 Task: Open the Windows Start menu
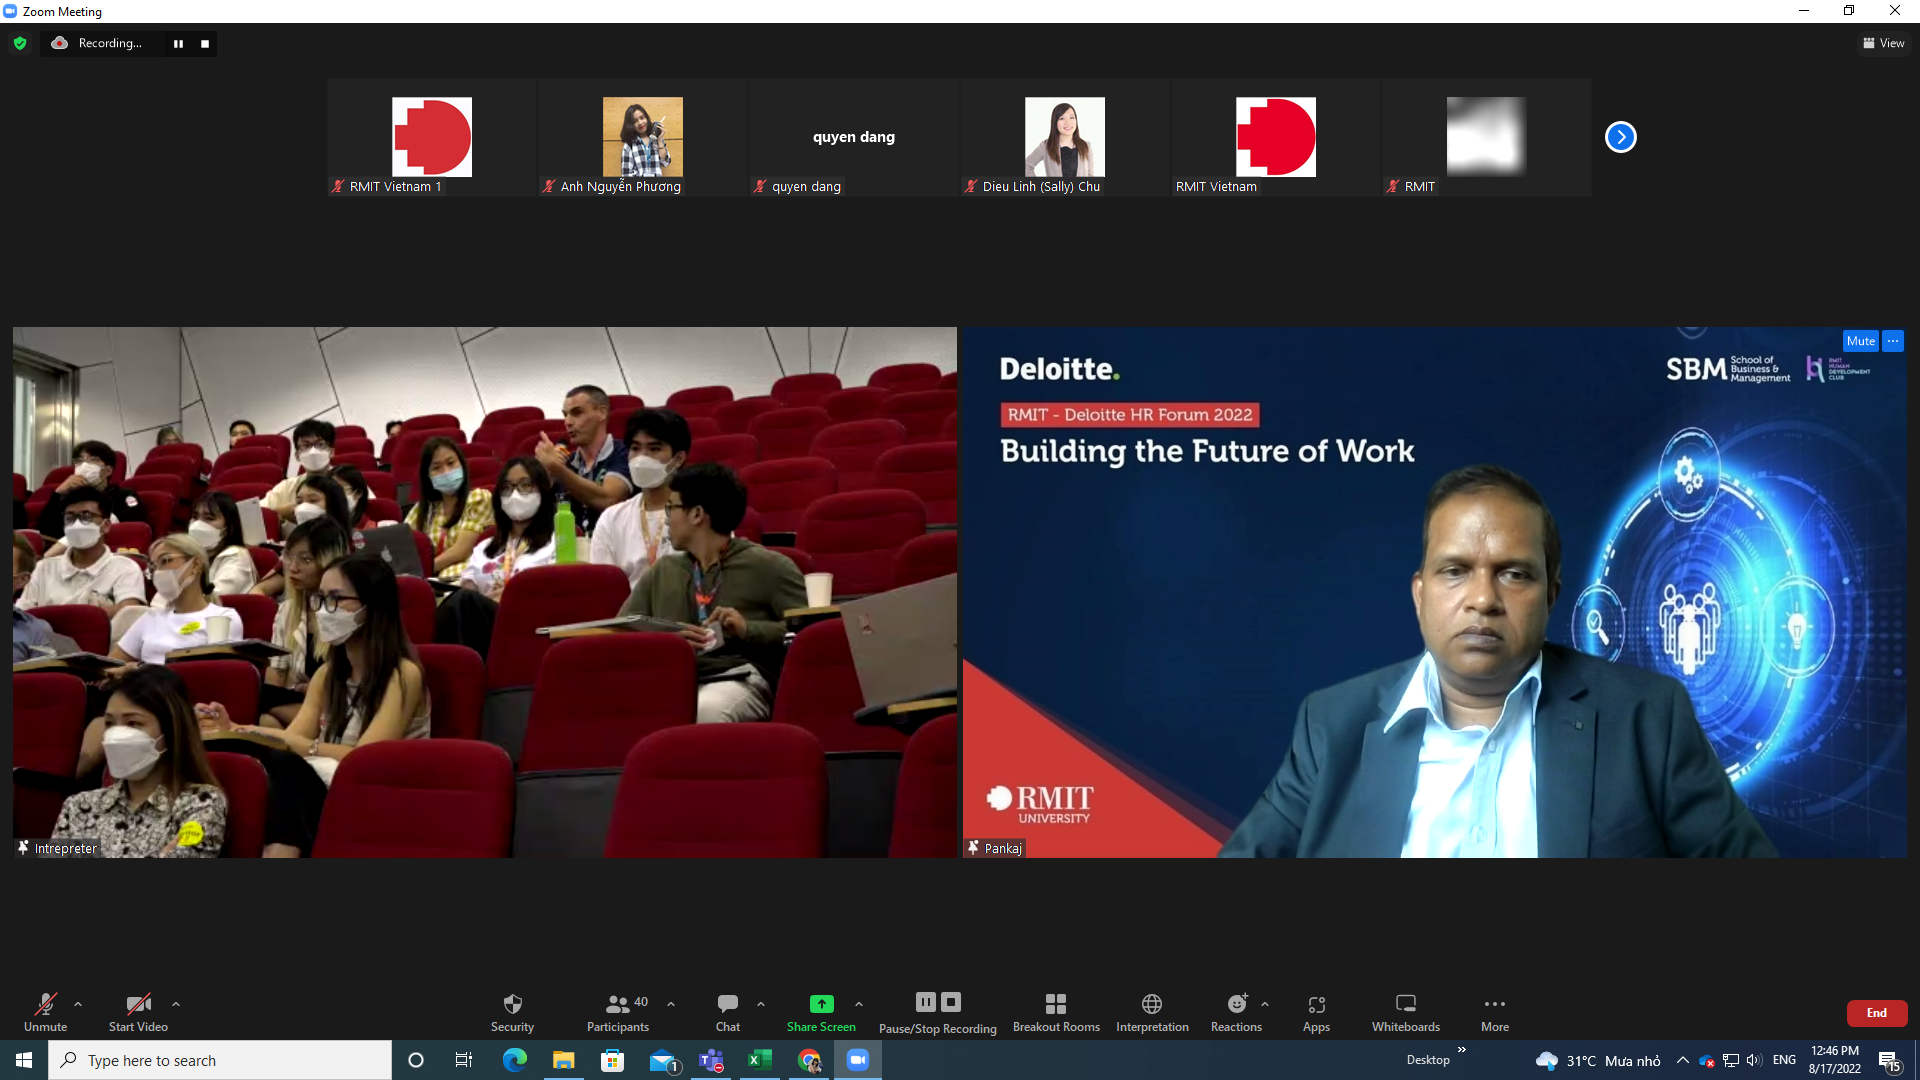click(x=24, y=1060)
